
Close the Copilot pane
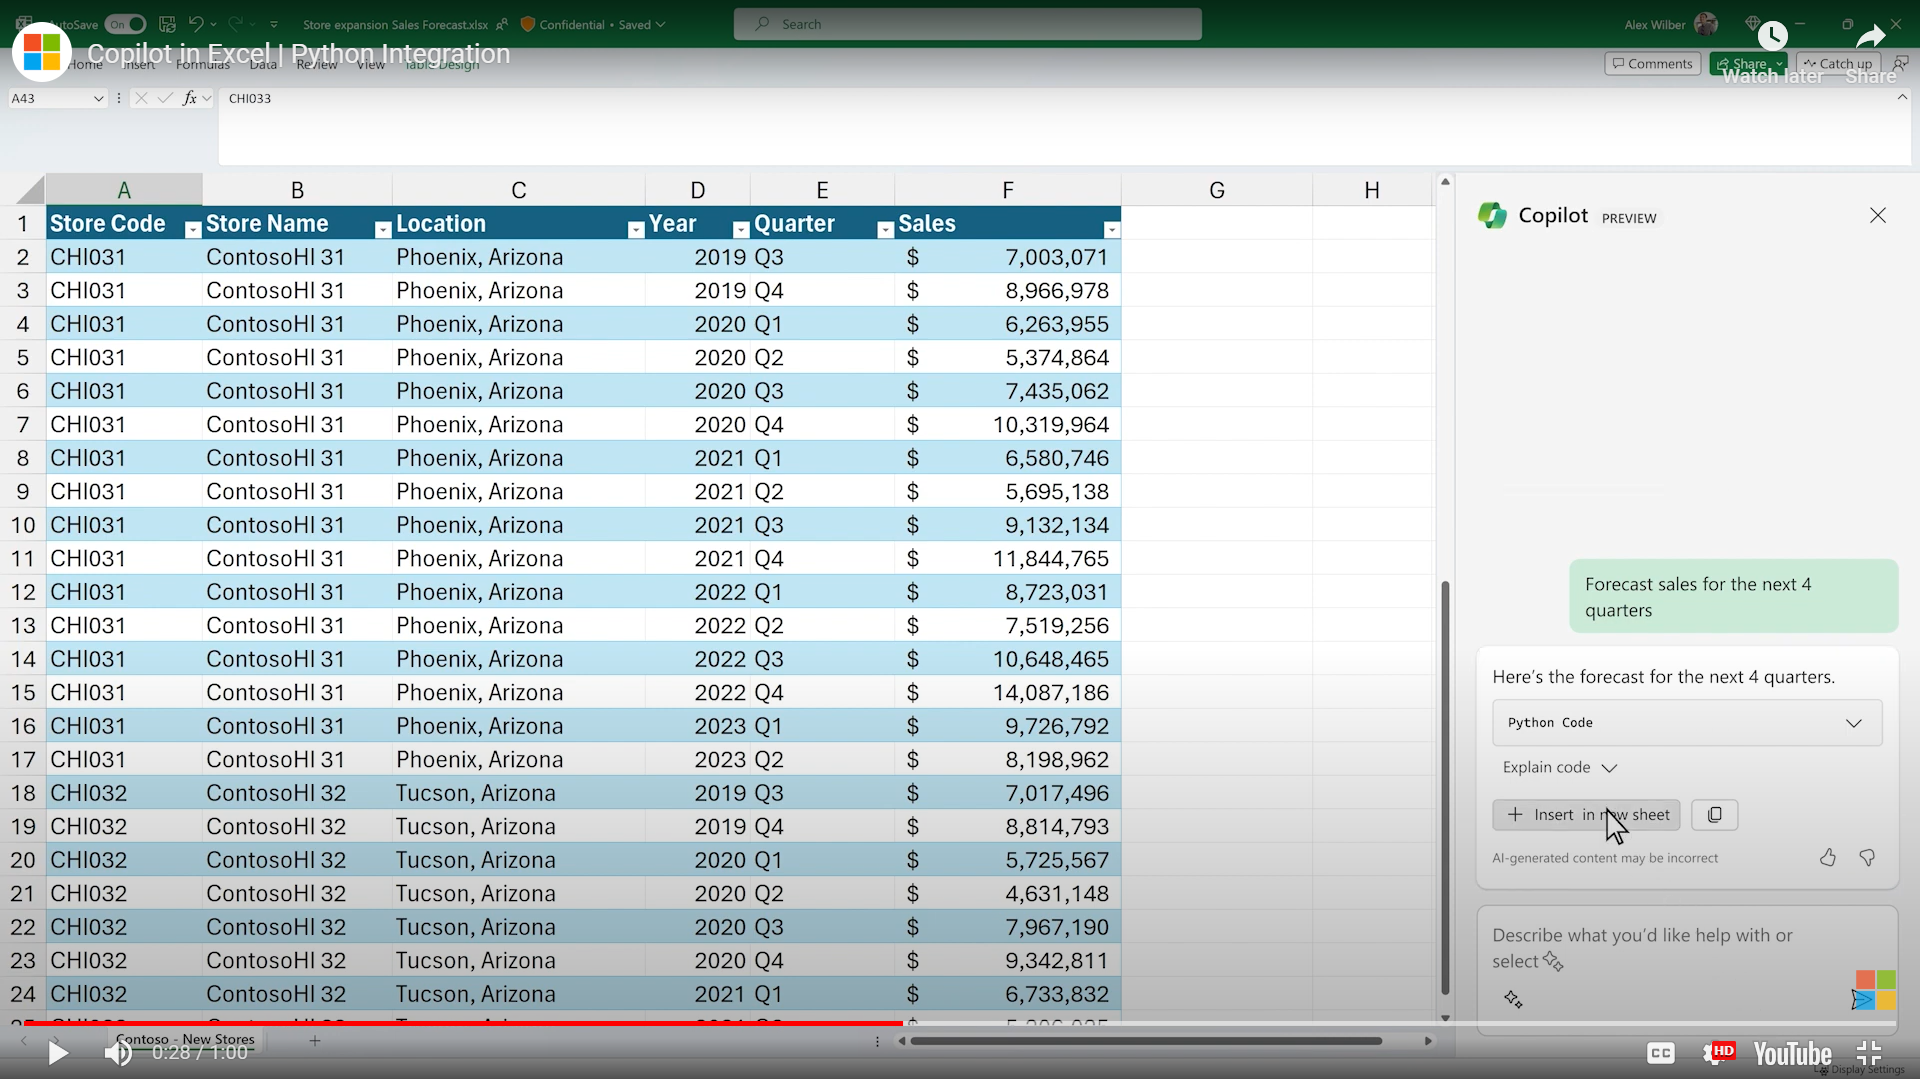1877,216
